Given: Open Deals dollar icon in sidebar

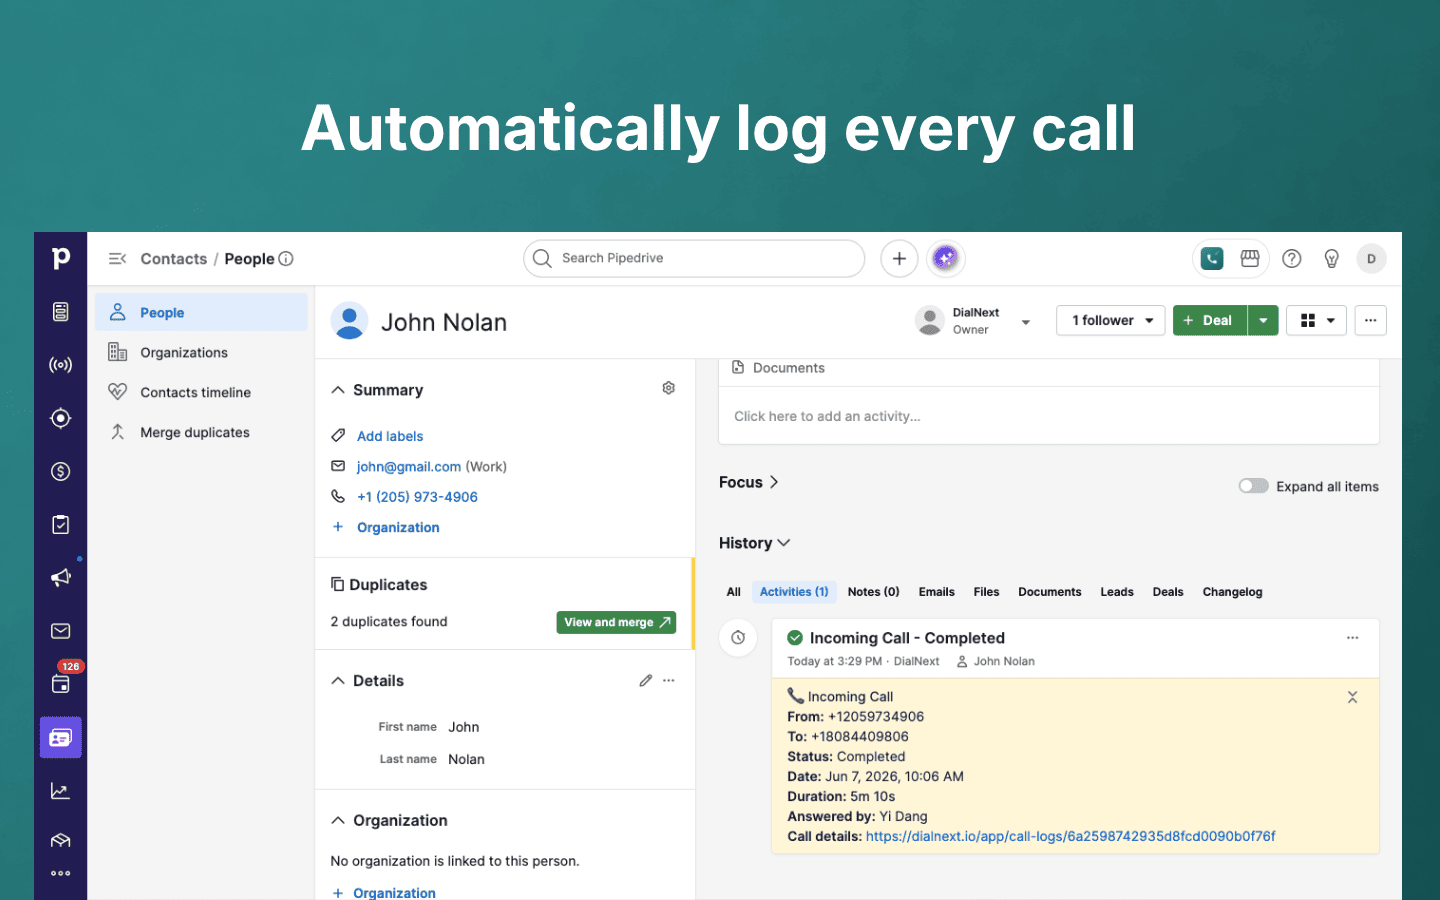Looking at the screenshot, I should tap(61, 472).
